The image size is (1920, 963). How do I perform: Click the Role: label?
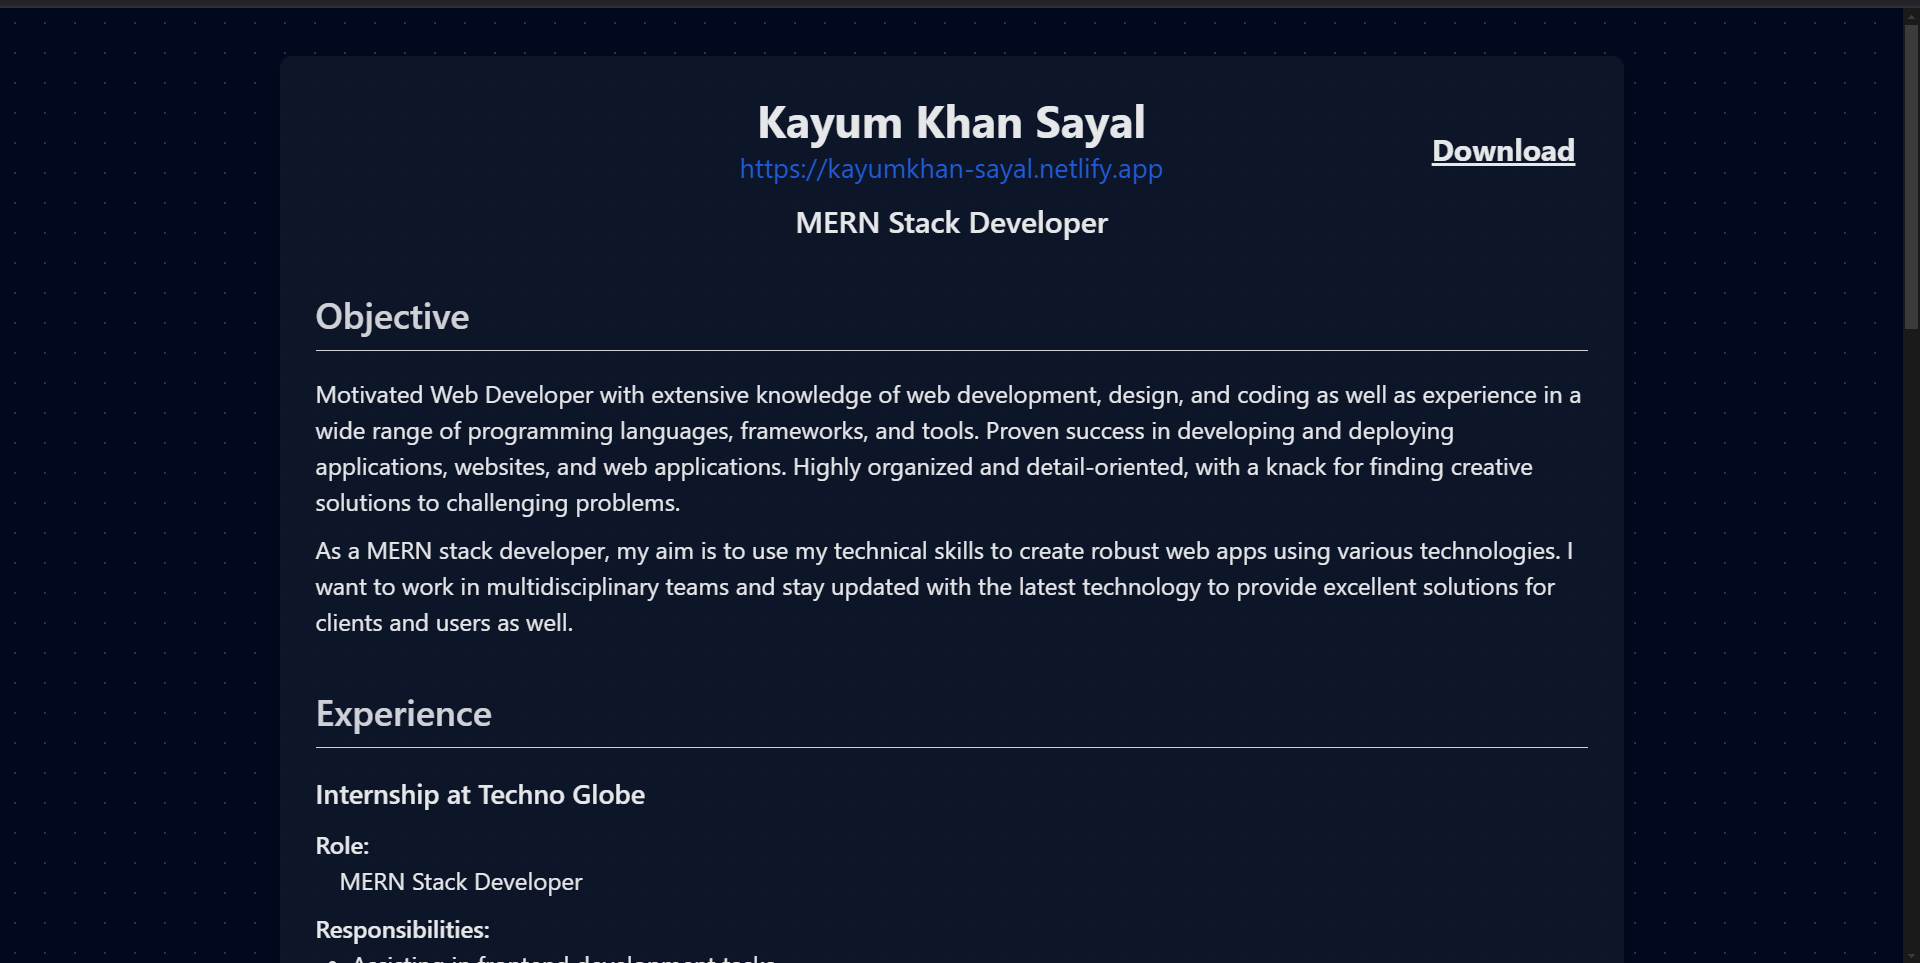(342, 846)
